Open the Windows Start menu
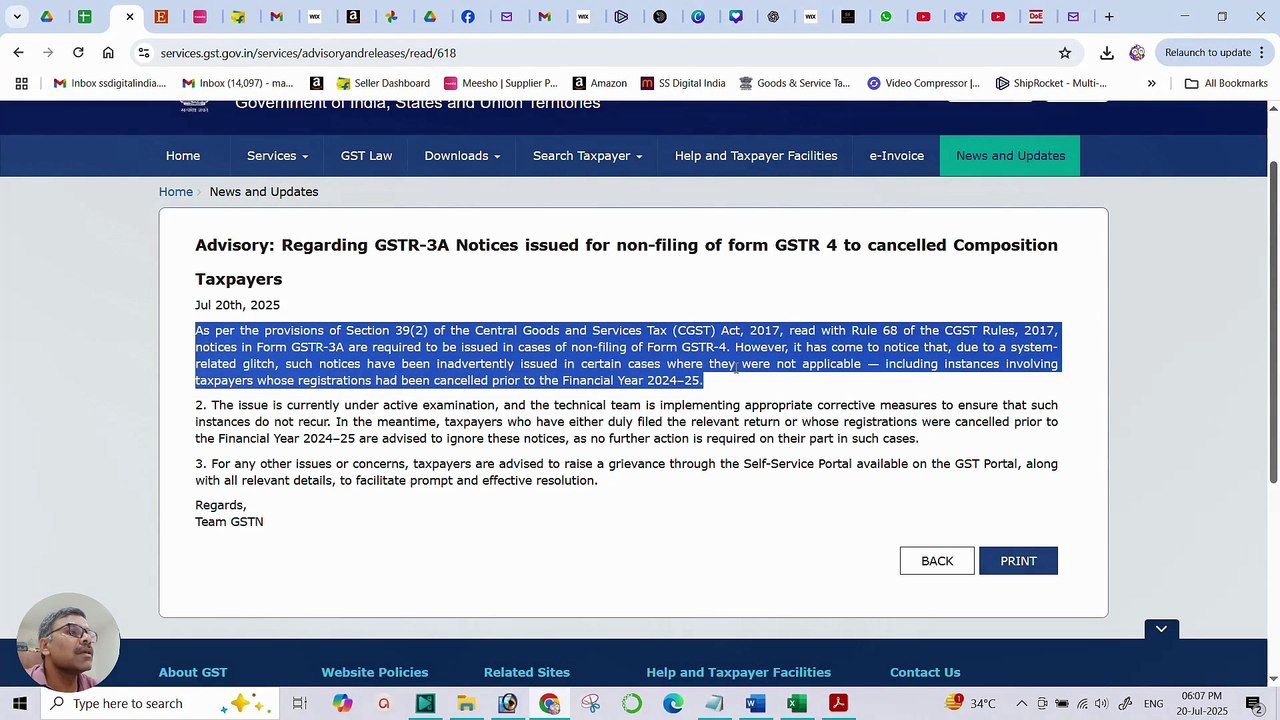The width and height of the screenshot is (1280, 720). 19,704
